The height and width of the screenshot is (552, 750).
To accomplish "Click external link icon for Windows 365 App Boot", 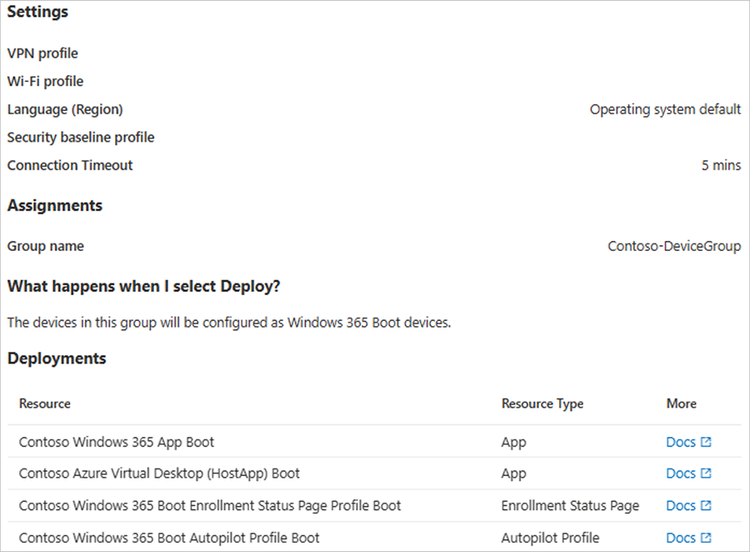I will (706, 442).
